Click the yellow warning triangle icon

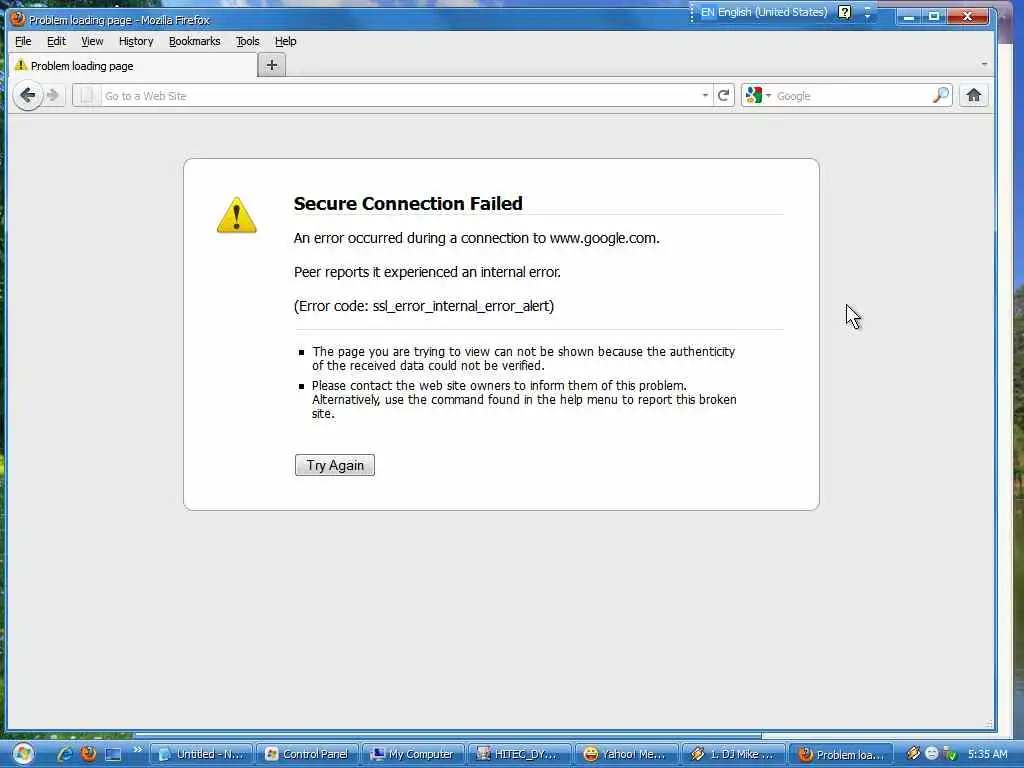coord(236,215)
